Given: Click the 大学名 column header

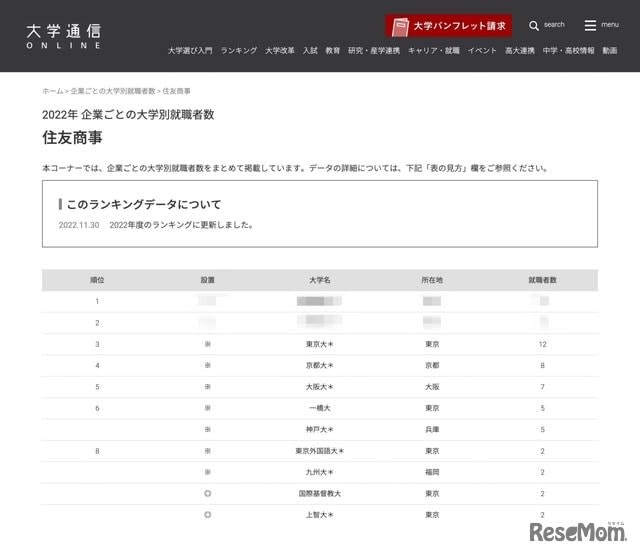Looking at the screenshot, I should pos(320,280).
